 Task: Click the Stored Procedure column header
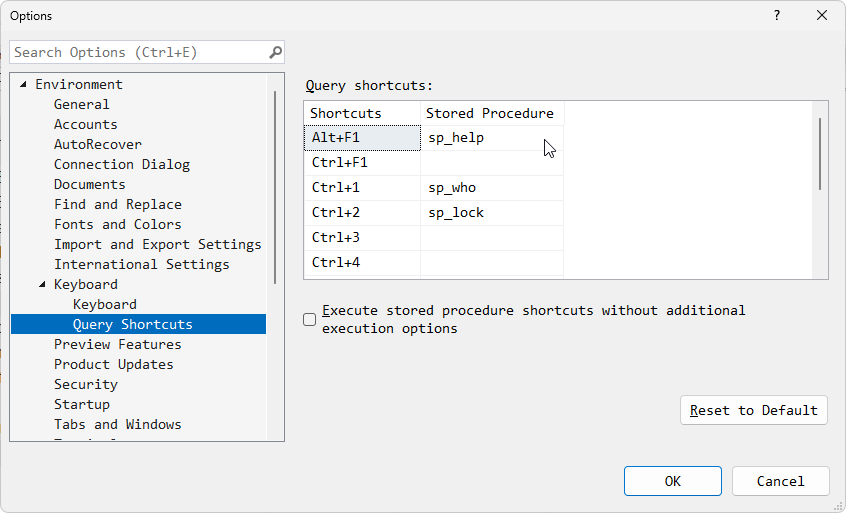tap(492, 113)
